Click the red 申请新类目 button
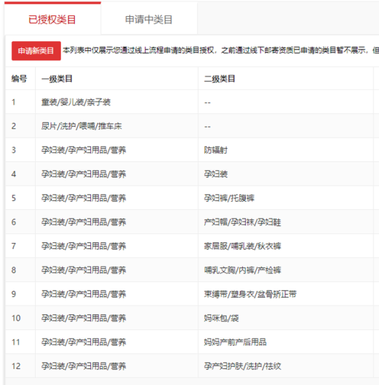 tap(36, 51)
